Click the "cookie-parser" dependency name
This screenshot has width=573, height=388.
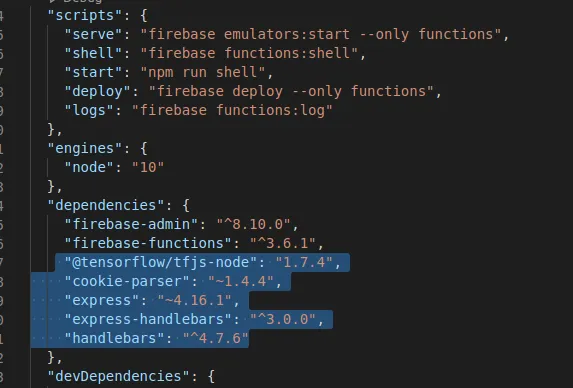point(126,281)
